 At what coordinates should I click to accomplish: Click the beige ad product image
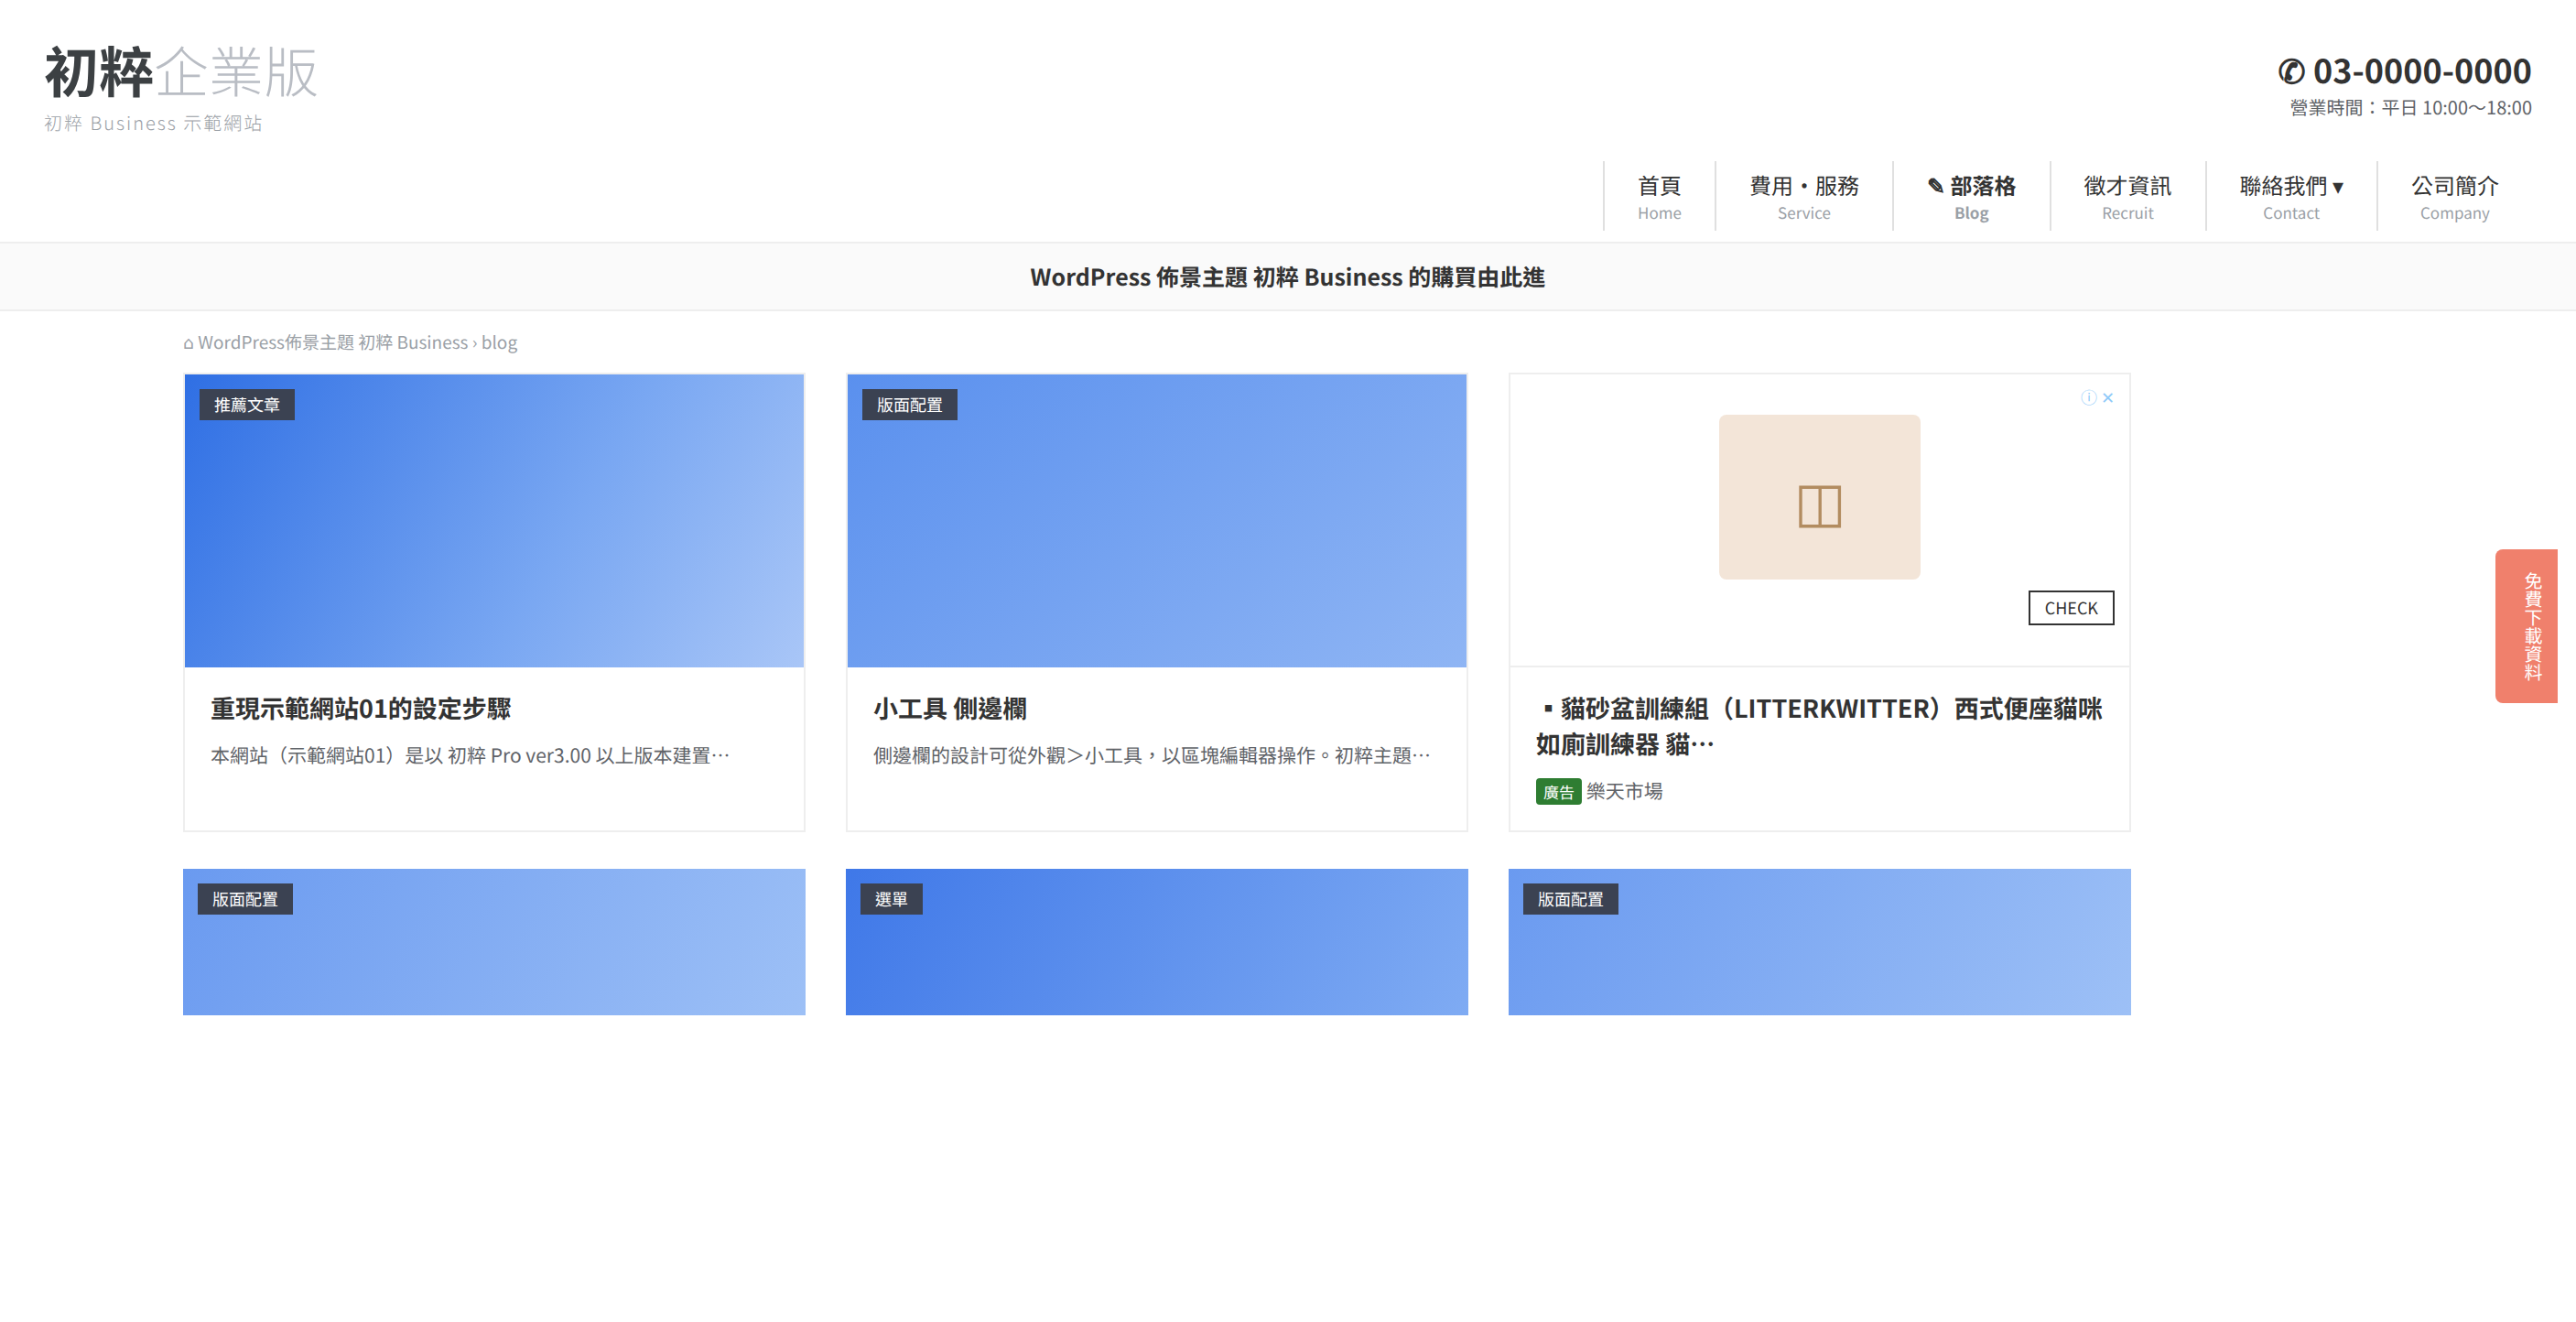click(1819, 497)
